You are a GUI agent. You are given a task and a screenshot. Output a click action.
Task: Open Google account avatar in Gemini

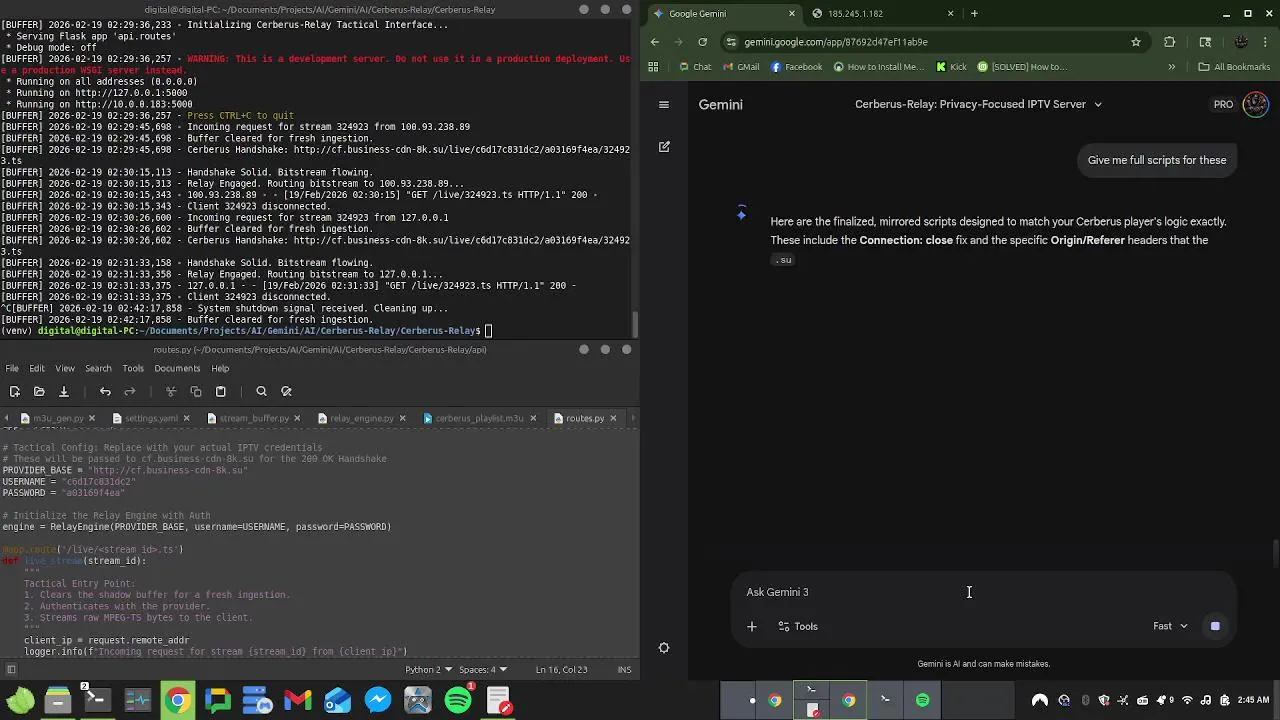(1255, 104)
